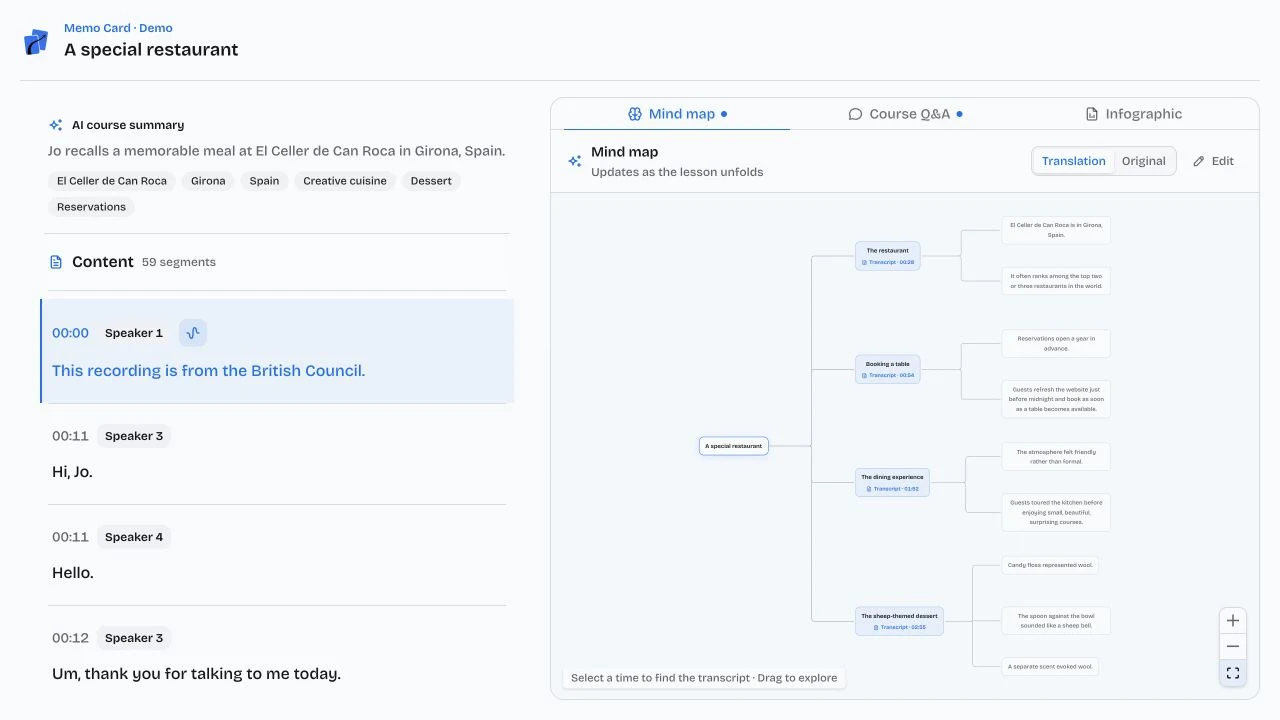The height and width of the screenshot is (720, 1280).
Task: Click the "The atmosphere felt friendly" node
Action: pyautogui.click(x=1056, y=457)
